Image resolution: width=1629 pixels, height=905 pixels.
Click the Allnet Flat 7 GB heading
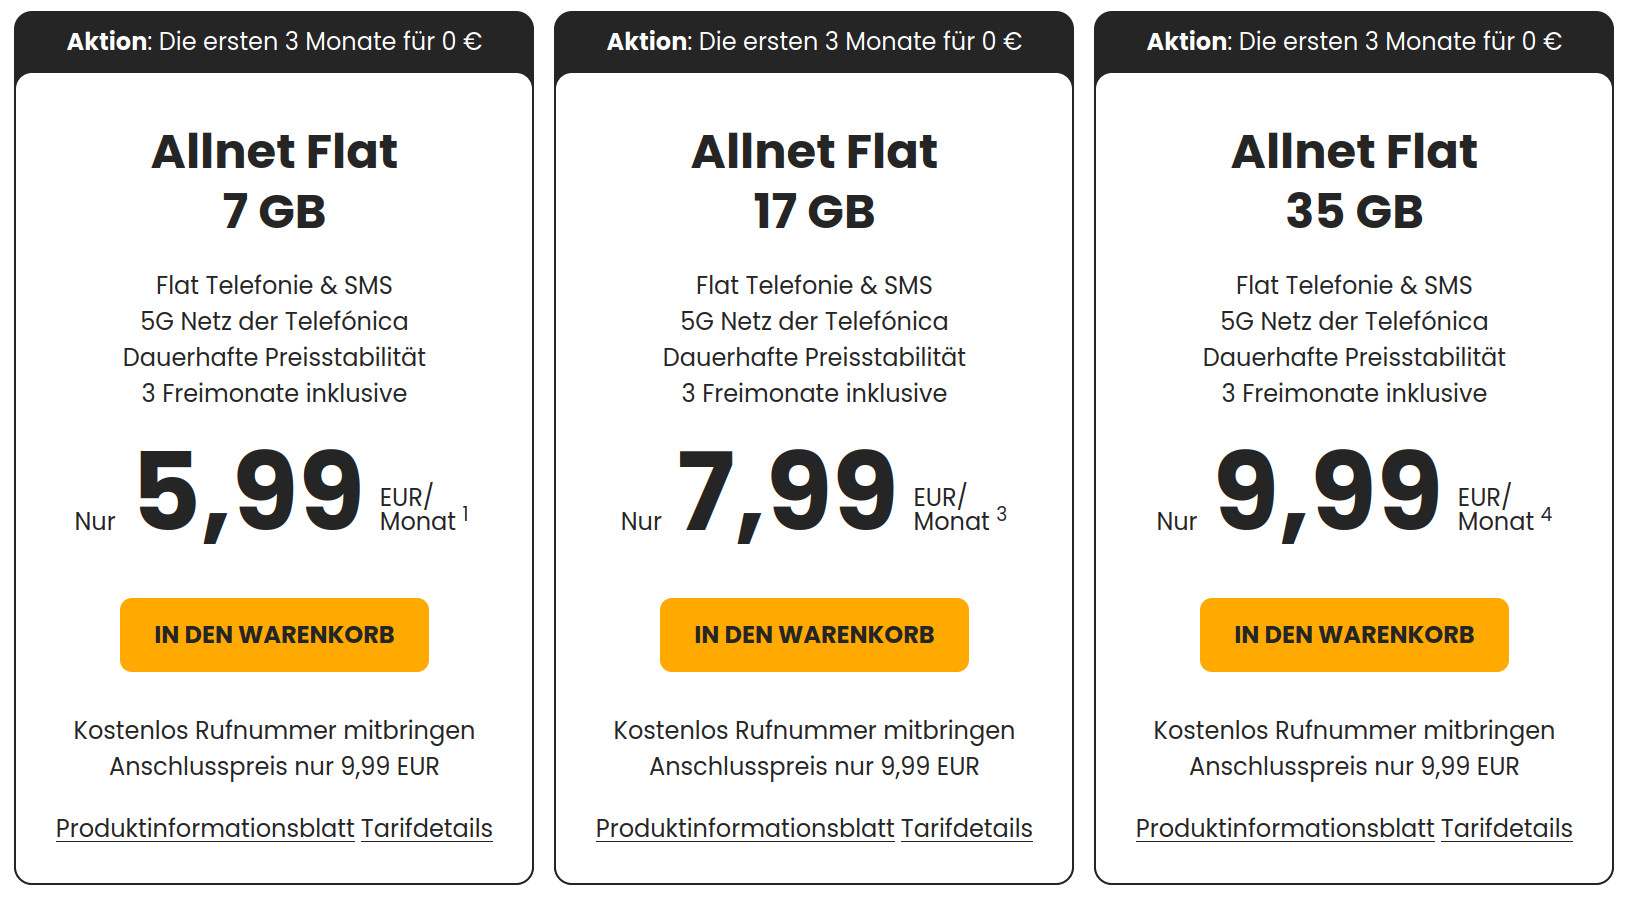click(274, 181)
